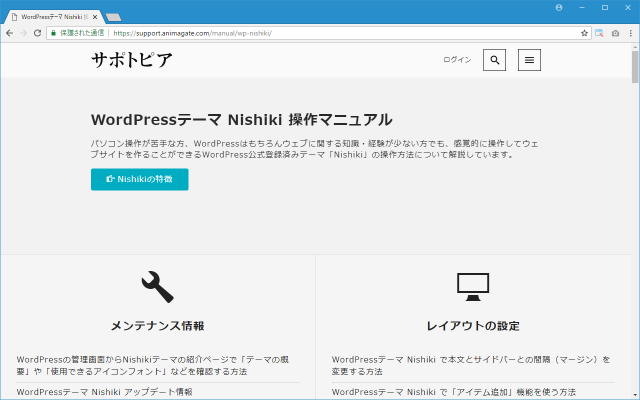
Task: Click the search extension icon beside star
Action: tap(599, 33)
